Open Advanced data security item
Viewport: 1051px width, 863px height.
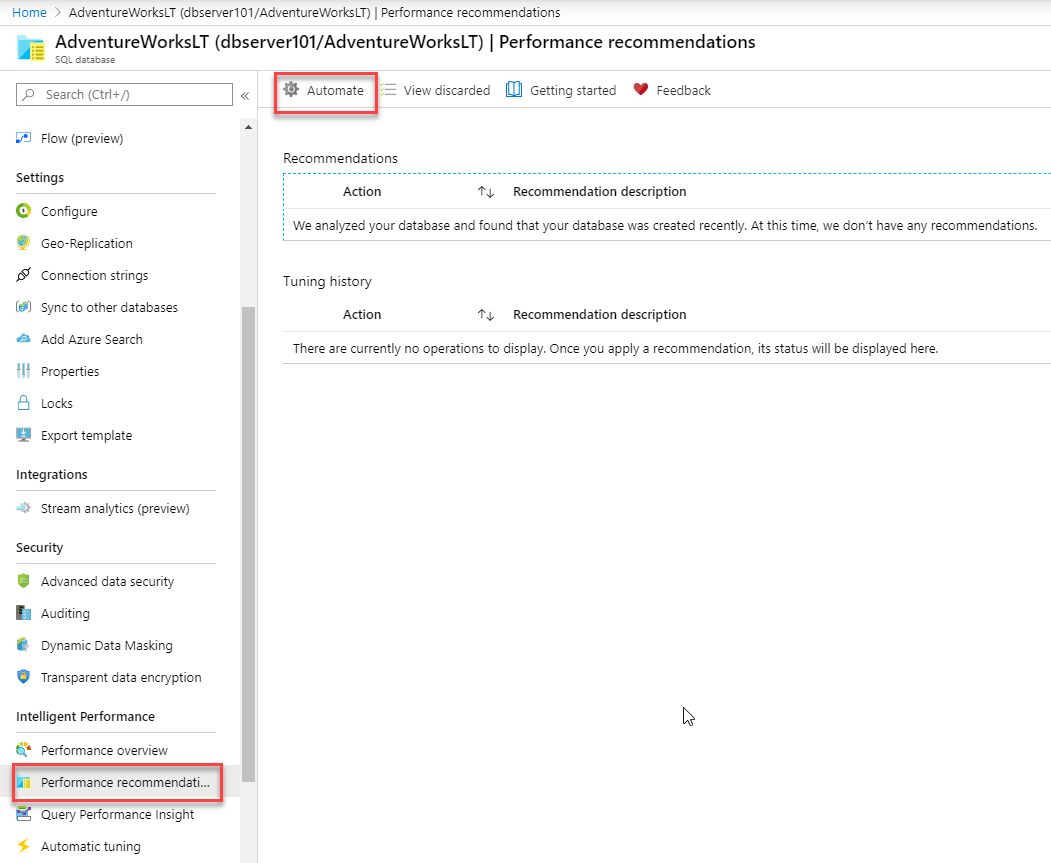click(107, 582)
